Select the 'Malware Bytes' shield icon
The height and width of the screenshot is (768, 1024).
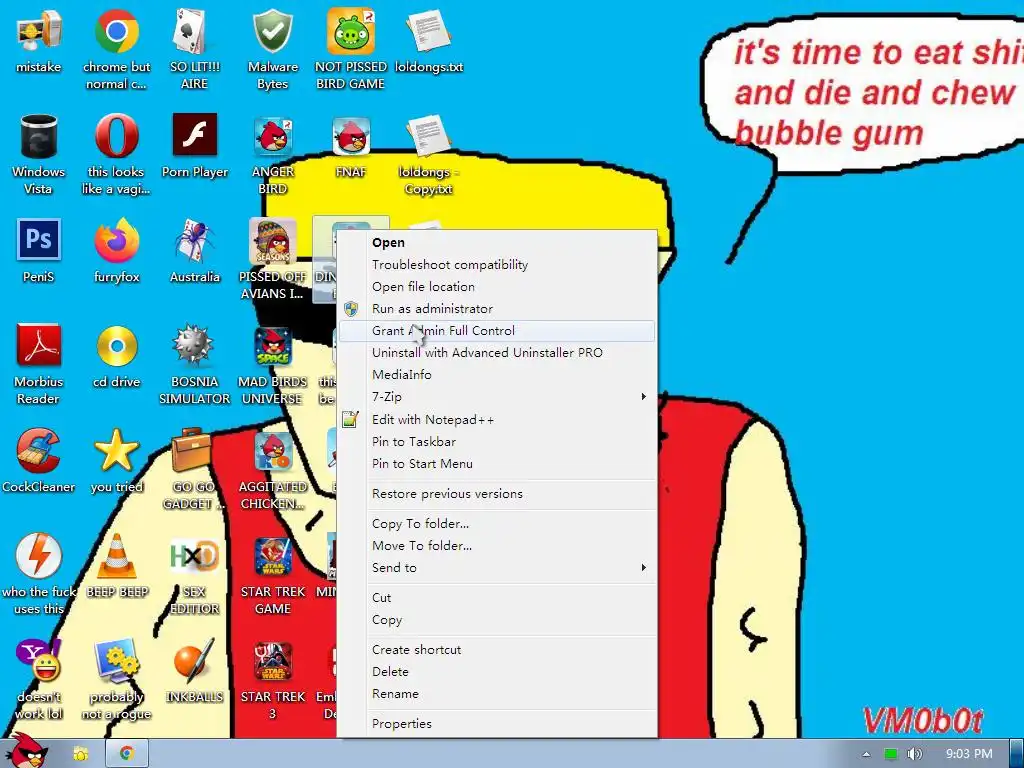coord(272,31)
